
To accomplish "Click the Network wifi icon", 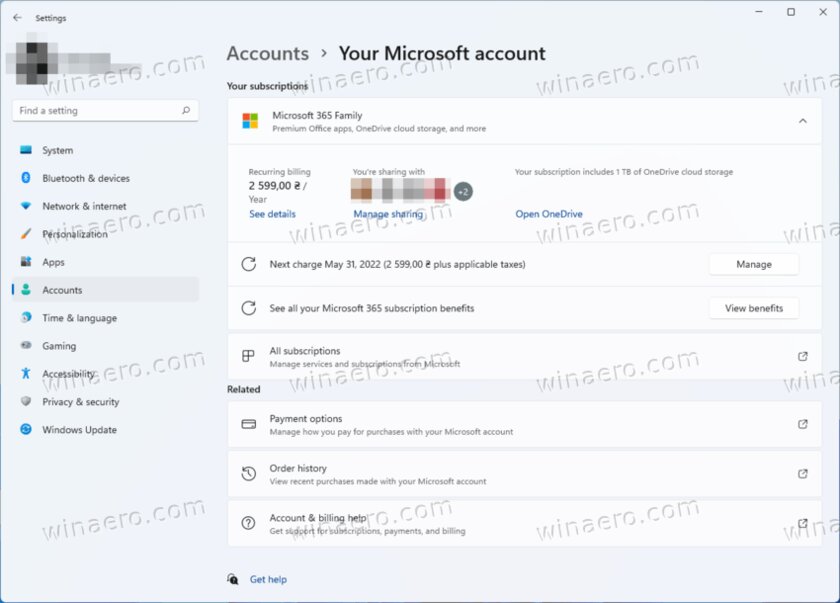I will (26, 206).
